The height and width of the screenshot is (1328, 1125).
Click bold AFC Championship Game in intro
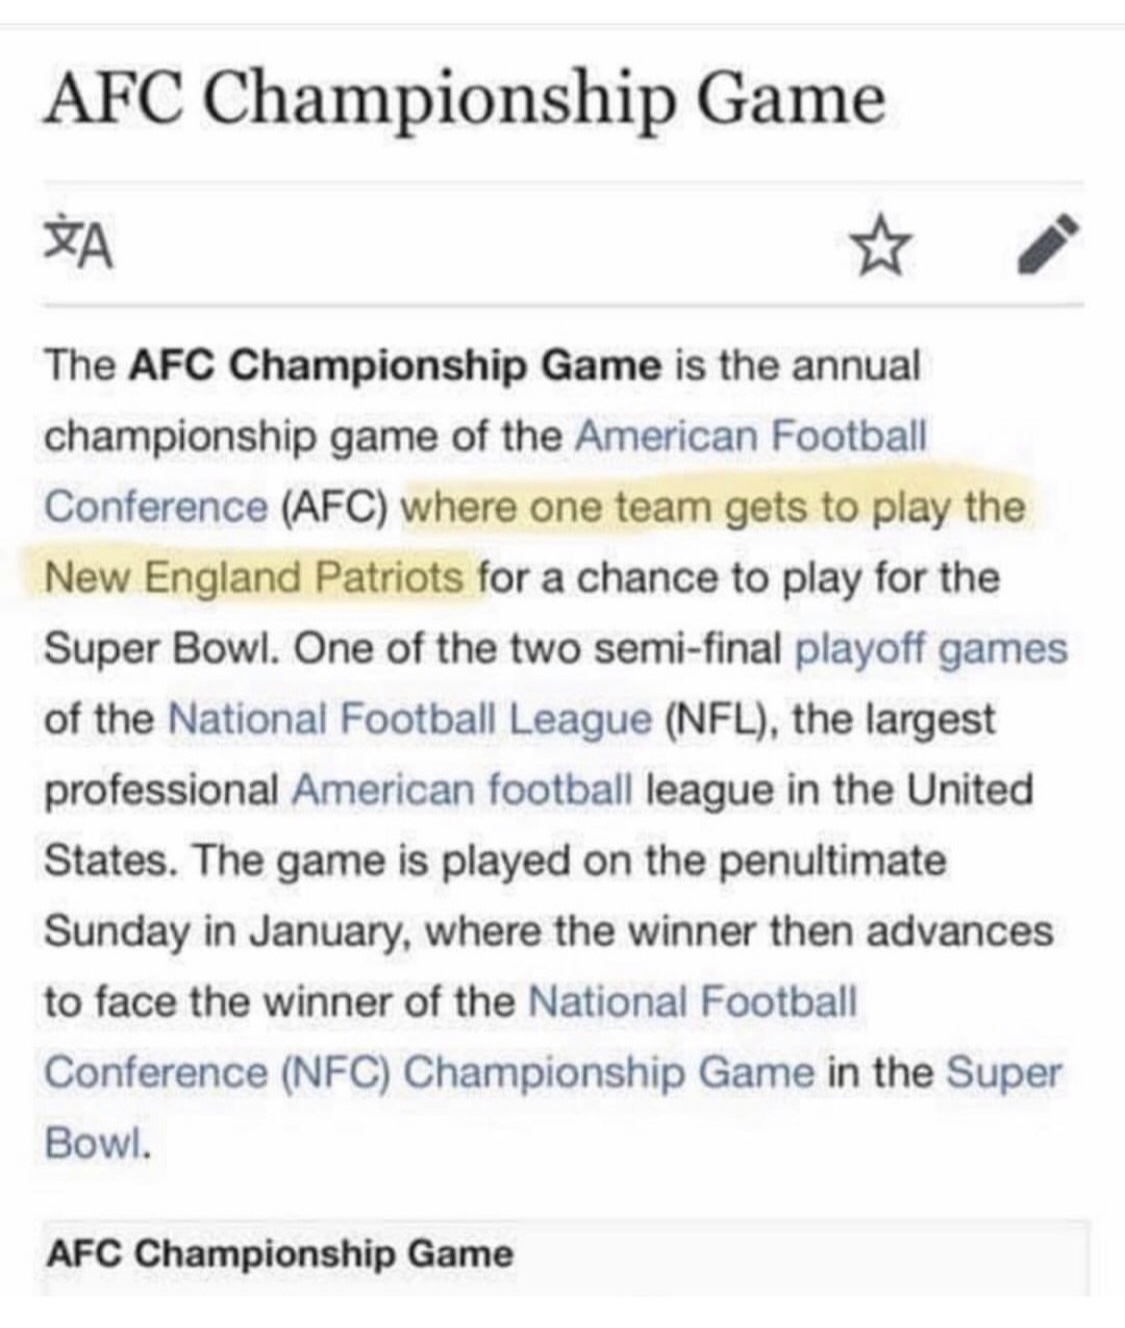pyautogui.click(x=395, y=366)
